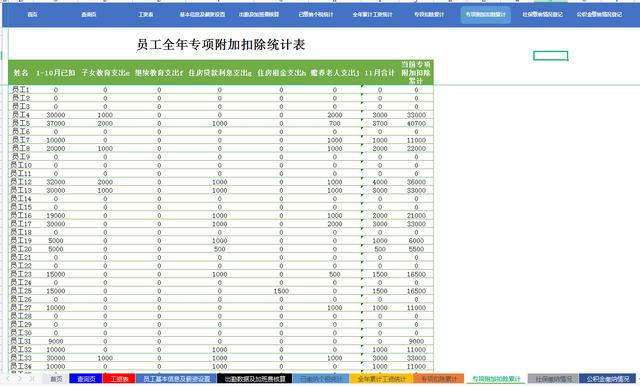Select the active 专项附加扣除累计 sheet tab

tap(496, 379)
